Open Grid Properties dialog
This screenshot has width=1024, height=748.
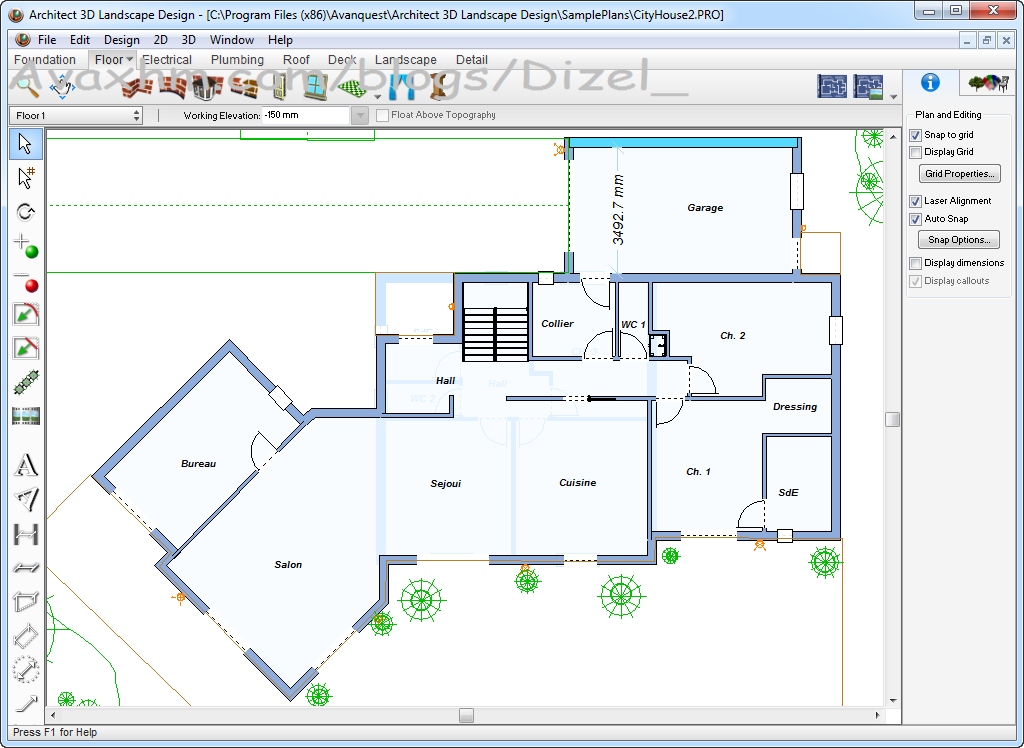pyautogui.click(x=960, y=174)
